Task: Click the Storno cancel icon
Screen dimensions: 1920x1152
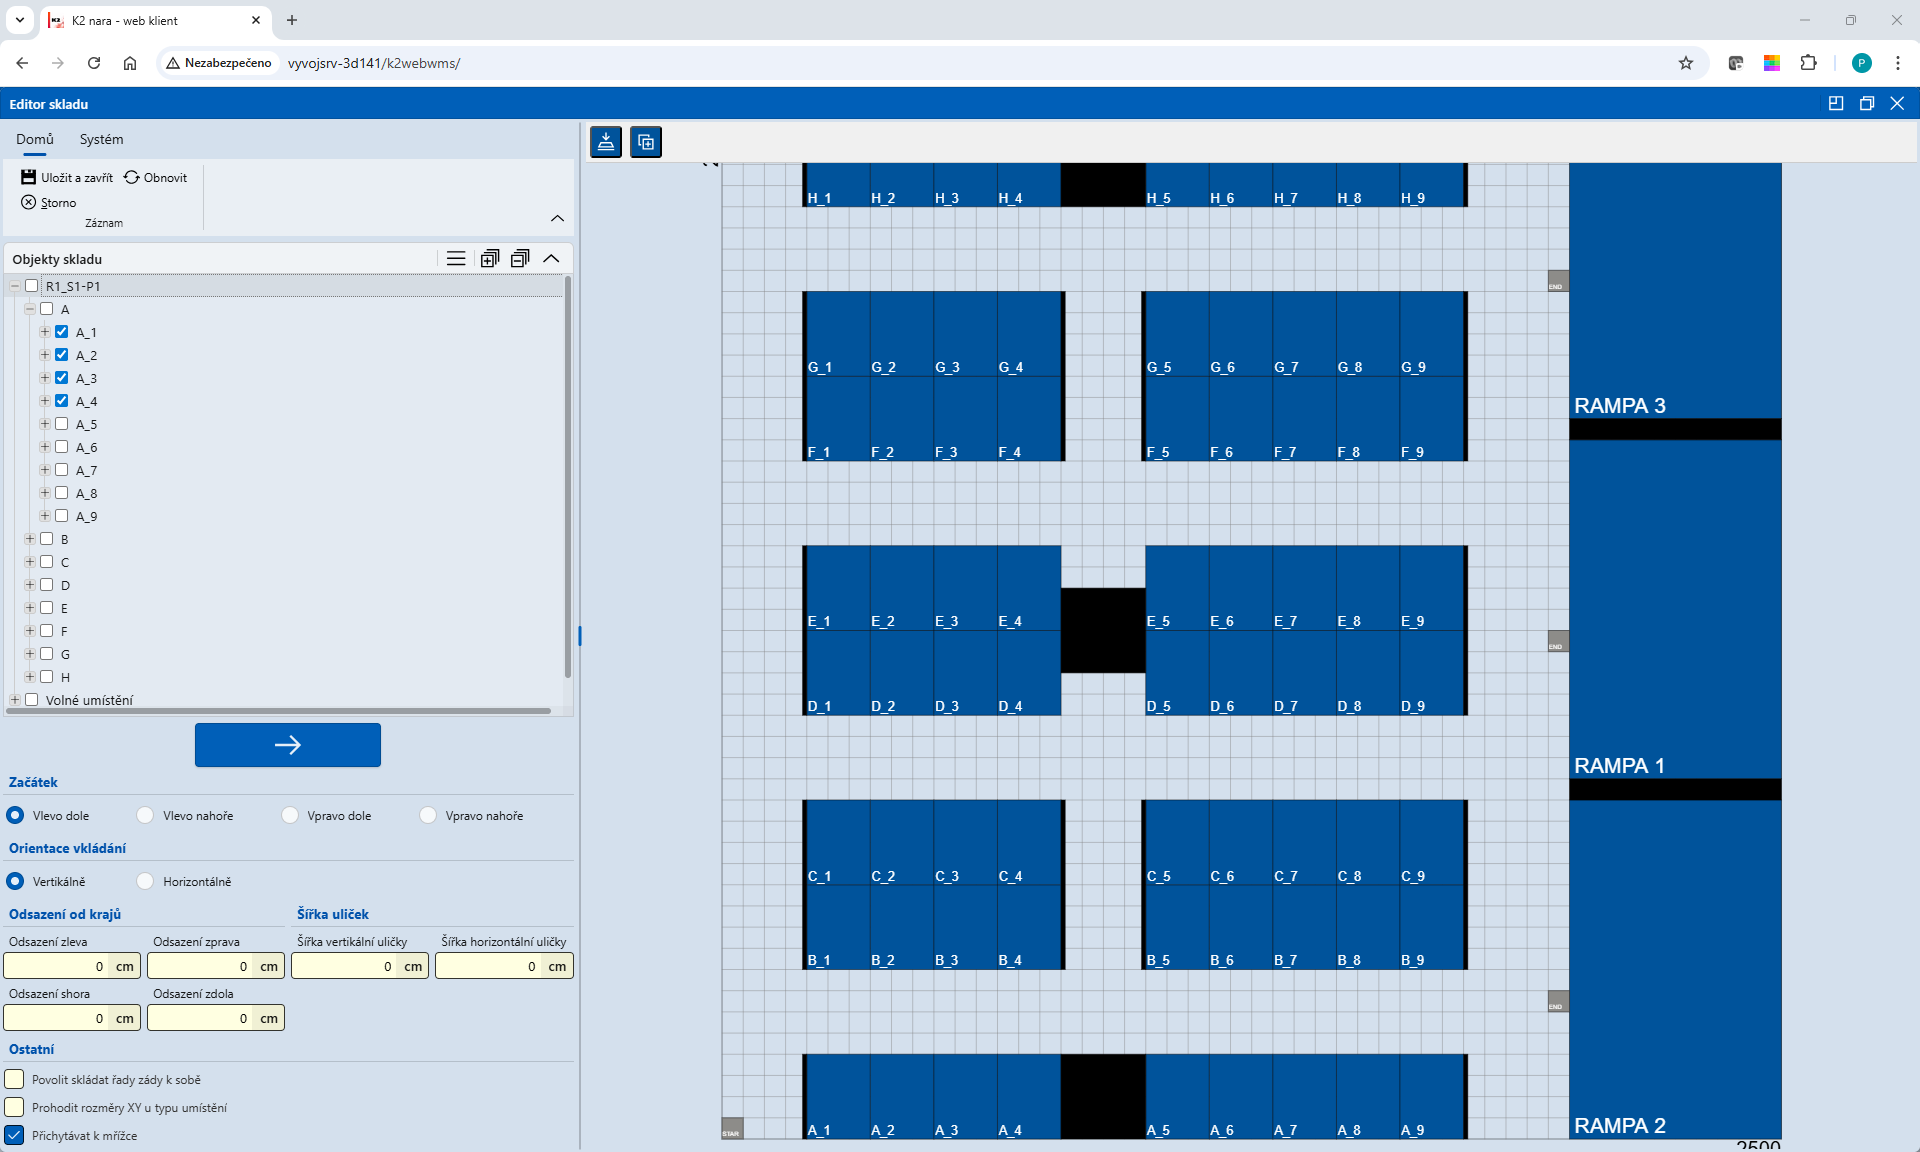Action: (28, 202)
